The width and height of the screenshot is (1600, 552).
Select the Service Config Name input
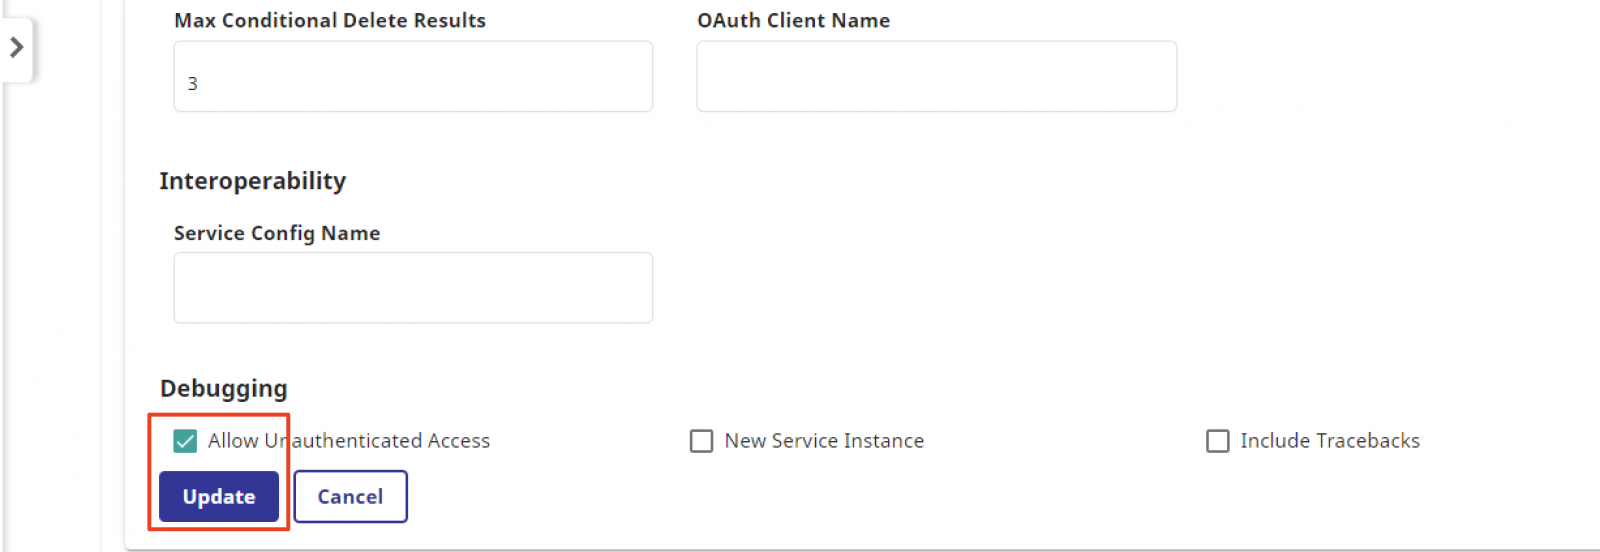413,288
